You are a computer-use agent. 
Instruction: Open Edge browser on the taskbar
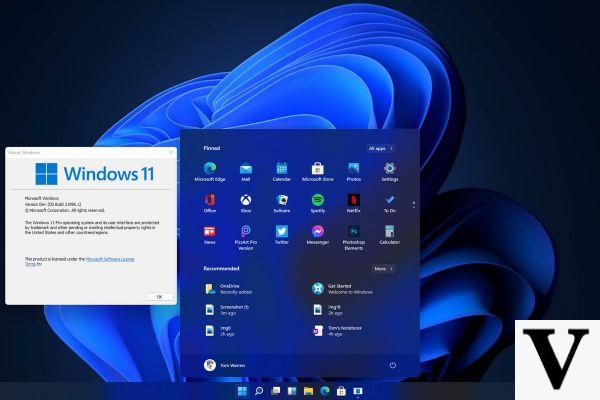[324, 391]
